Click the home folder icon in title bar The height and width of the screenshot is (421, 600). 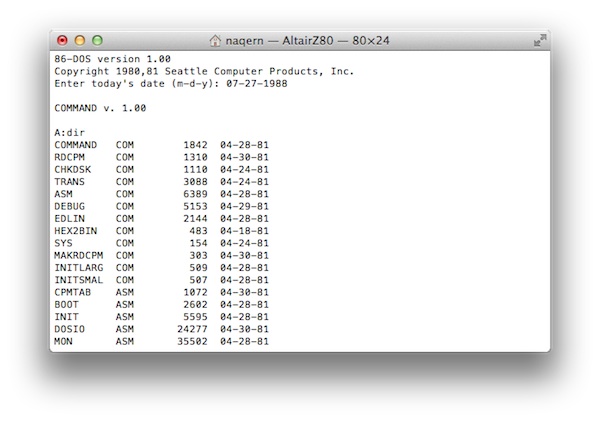tap(215, 41)
